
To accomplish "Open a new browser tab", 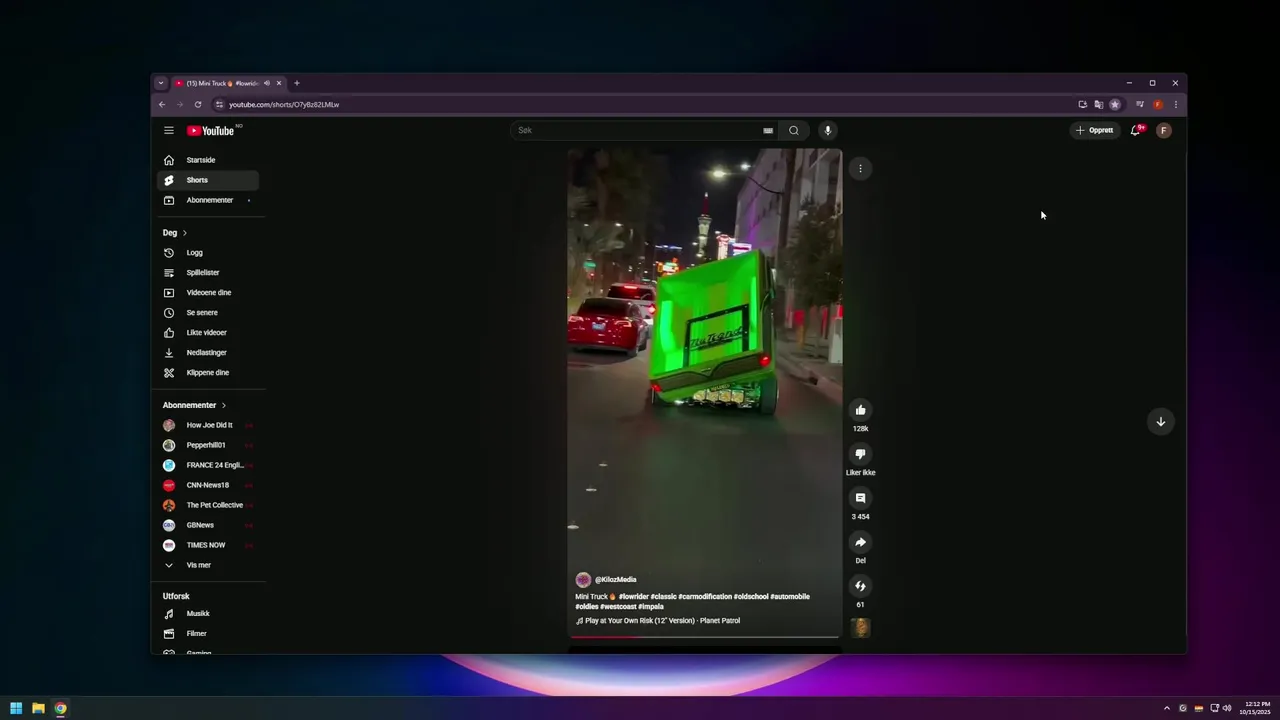I will tap(296, 83).
